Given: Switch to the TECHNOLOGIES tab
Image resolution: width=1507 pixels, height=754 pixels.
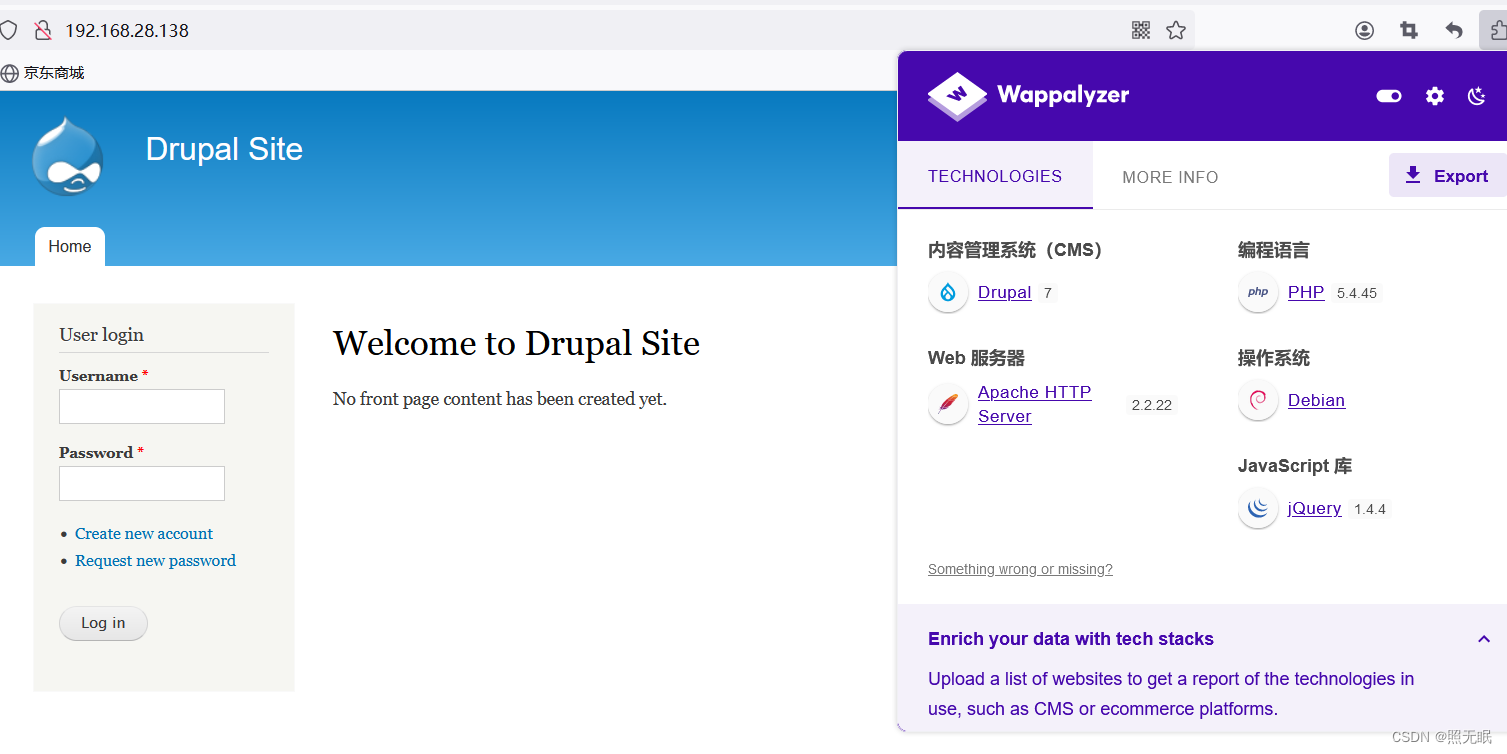Looking at the screenshot, I should pos(995,176).
